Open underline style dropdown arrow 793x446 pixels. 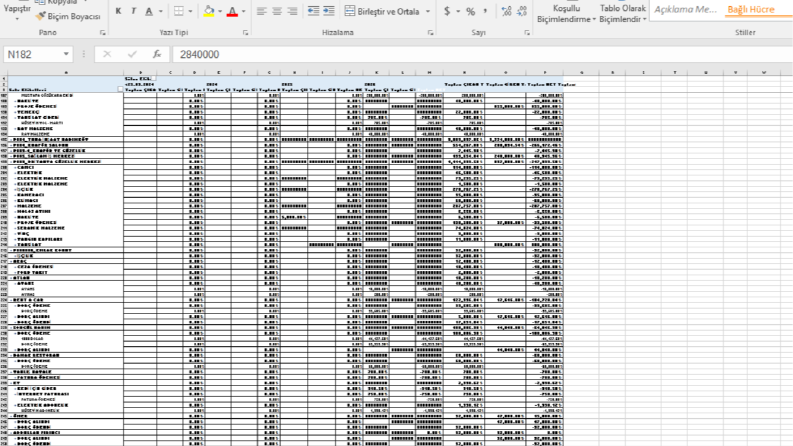[x=161, y=11]
